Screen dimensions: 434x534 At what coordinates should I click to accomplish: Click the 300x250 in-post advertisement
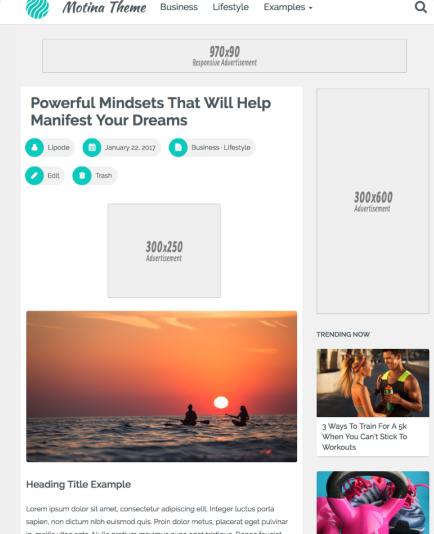pyautogui.click(x=164, y=250)
